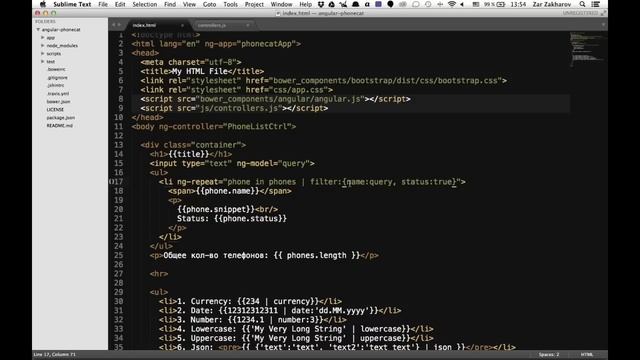Open the Spaces: 2 indentation selector
The height and width of the screenshot is (360, 640).
[x=549, y=355]
